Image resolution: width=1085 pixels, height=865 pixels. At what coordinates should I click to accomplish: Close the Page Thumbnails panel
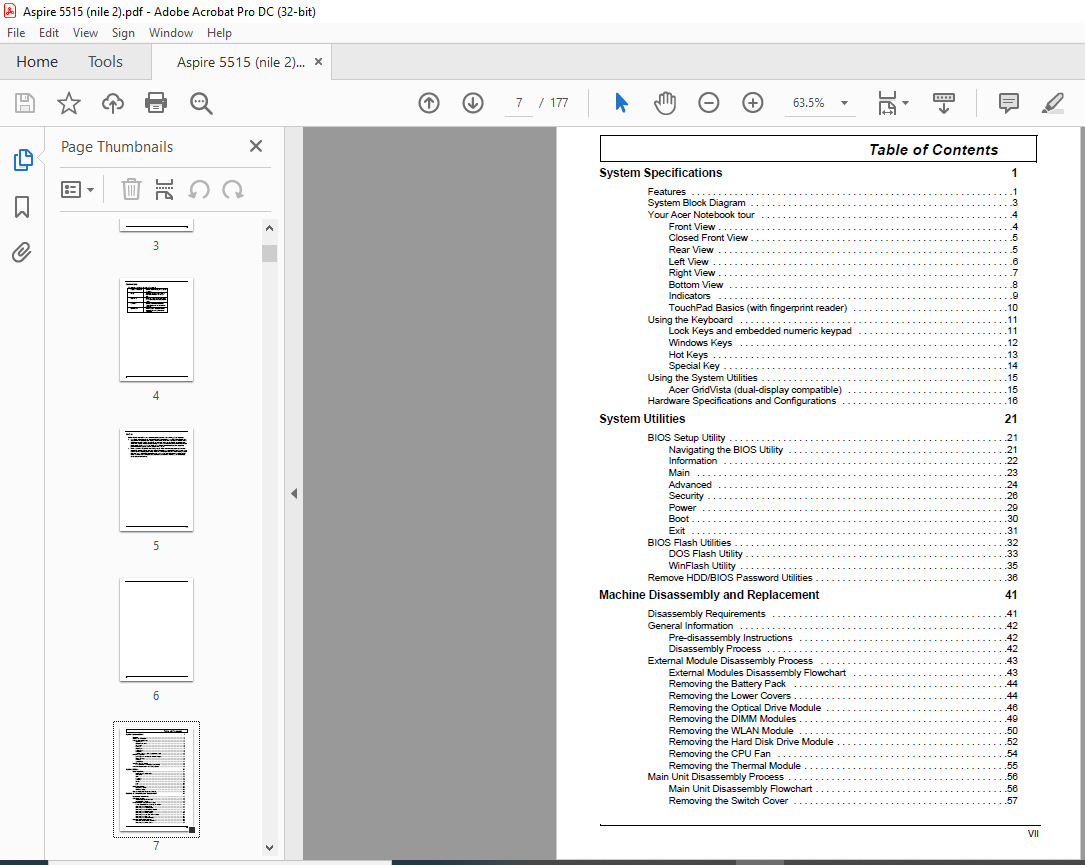[x=256, y=146]
